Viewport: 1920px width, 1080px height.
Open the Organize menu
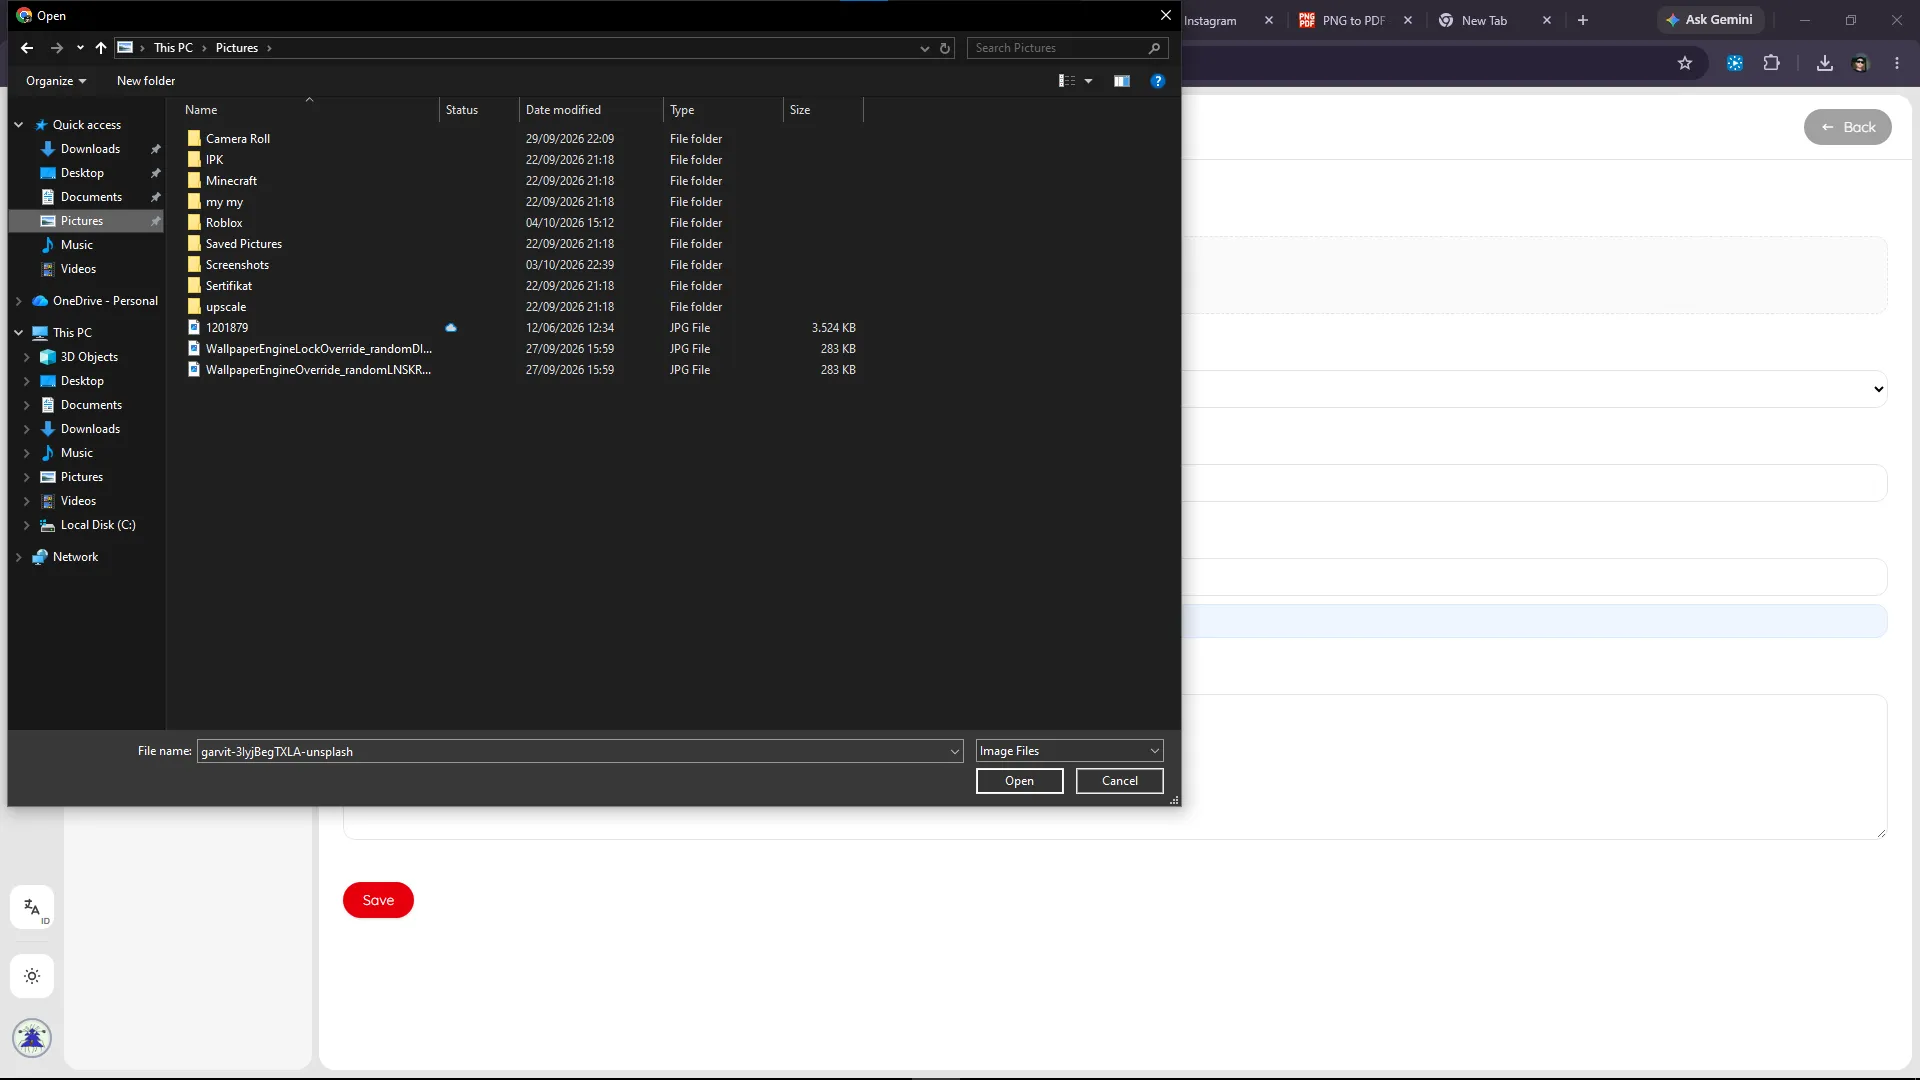coord(56,81)
